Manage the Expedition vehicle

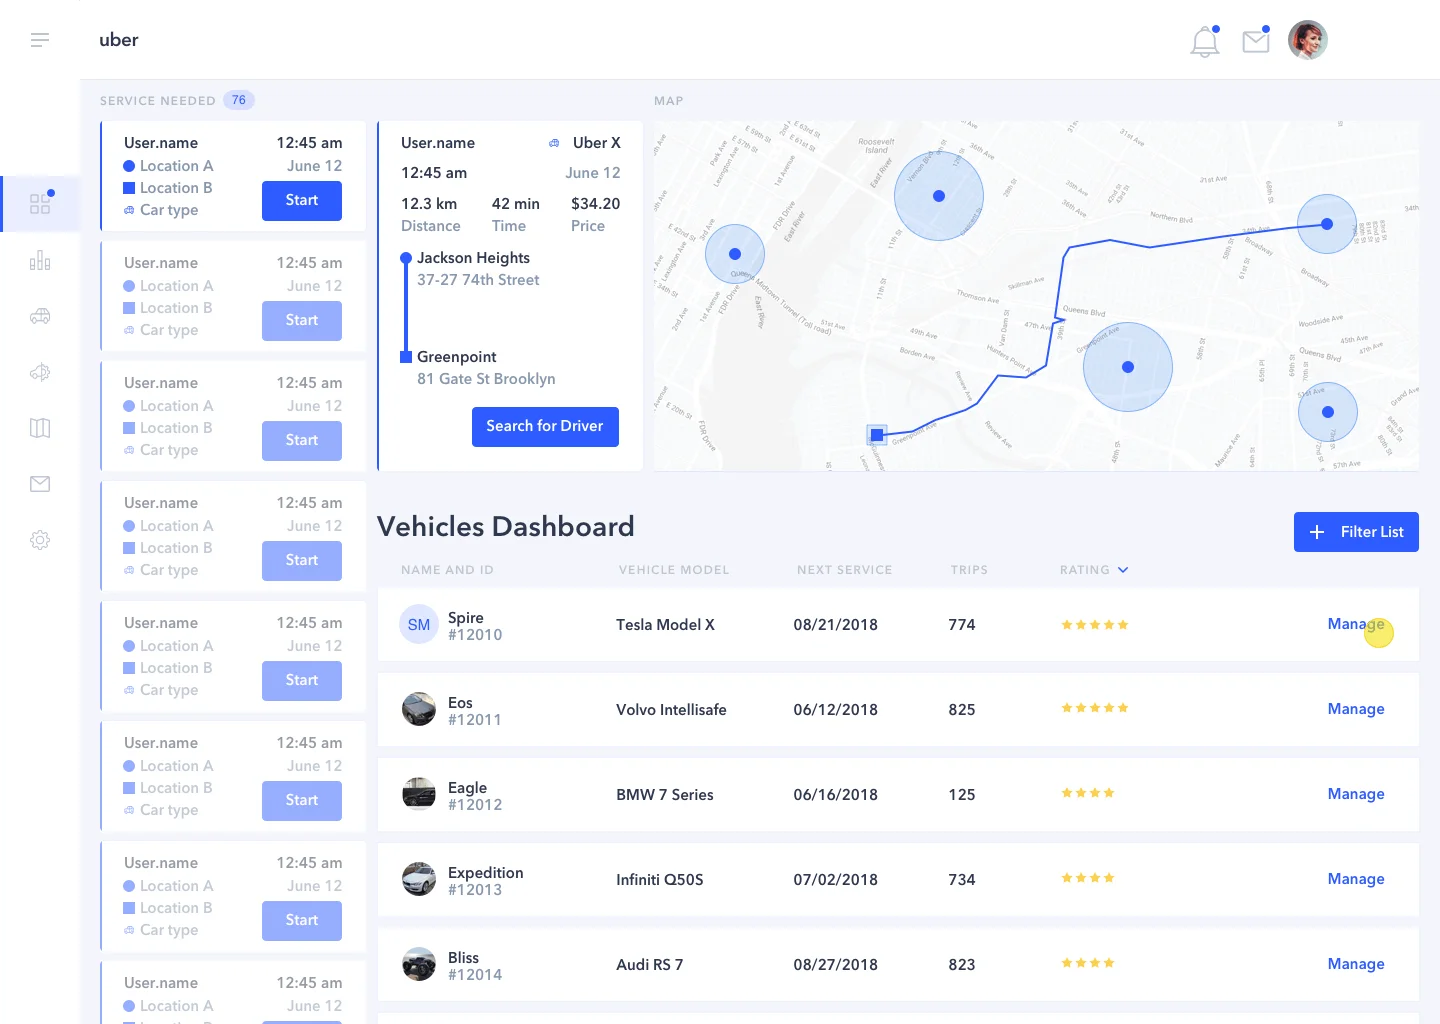click(x=1356, y=879)
